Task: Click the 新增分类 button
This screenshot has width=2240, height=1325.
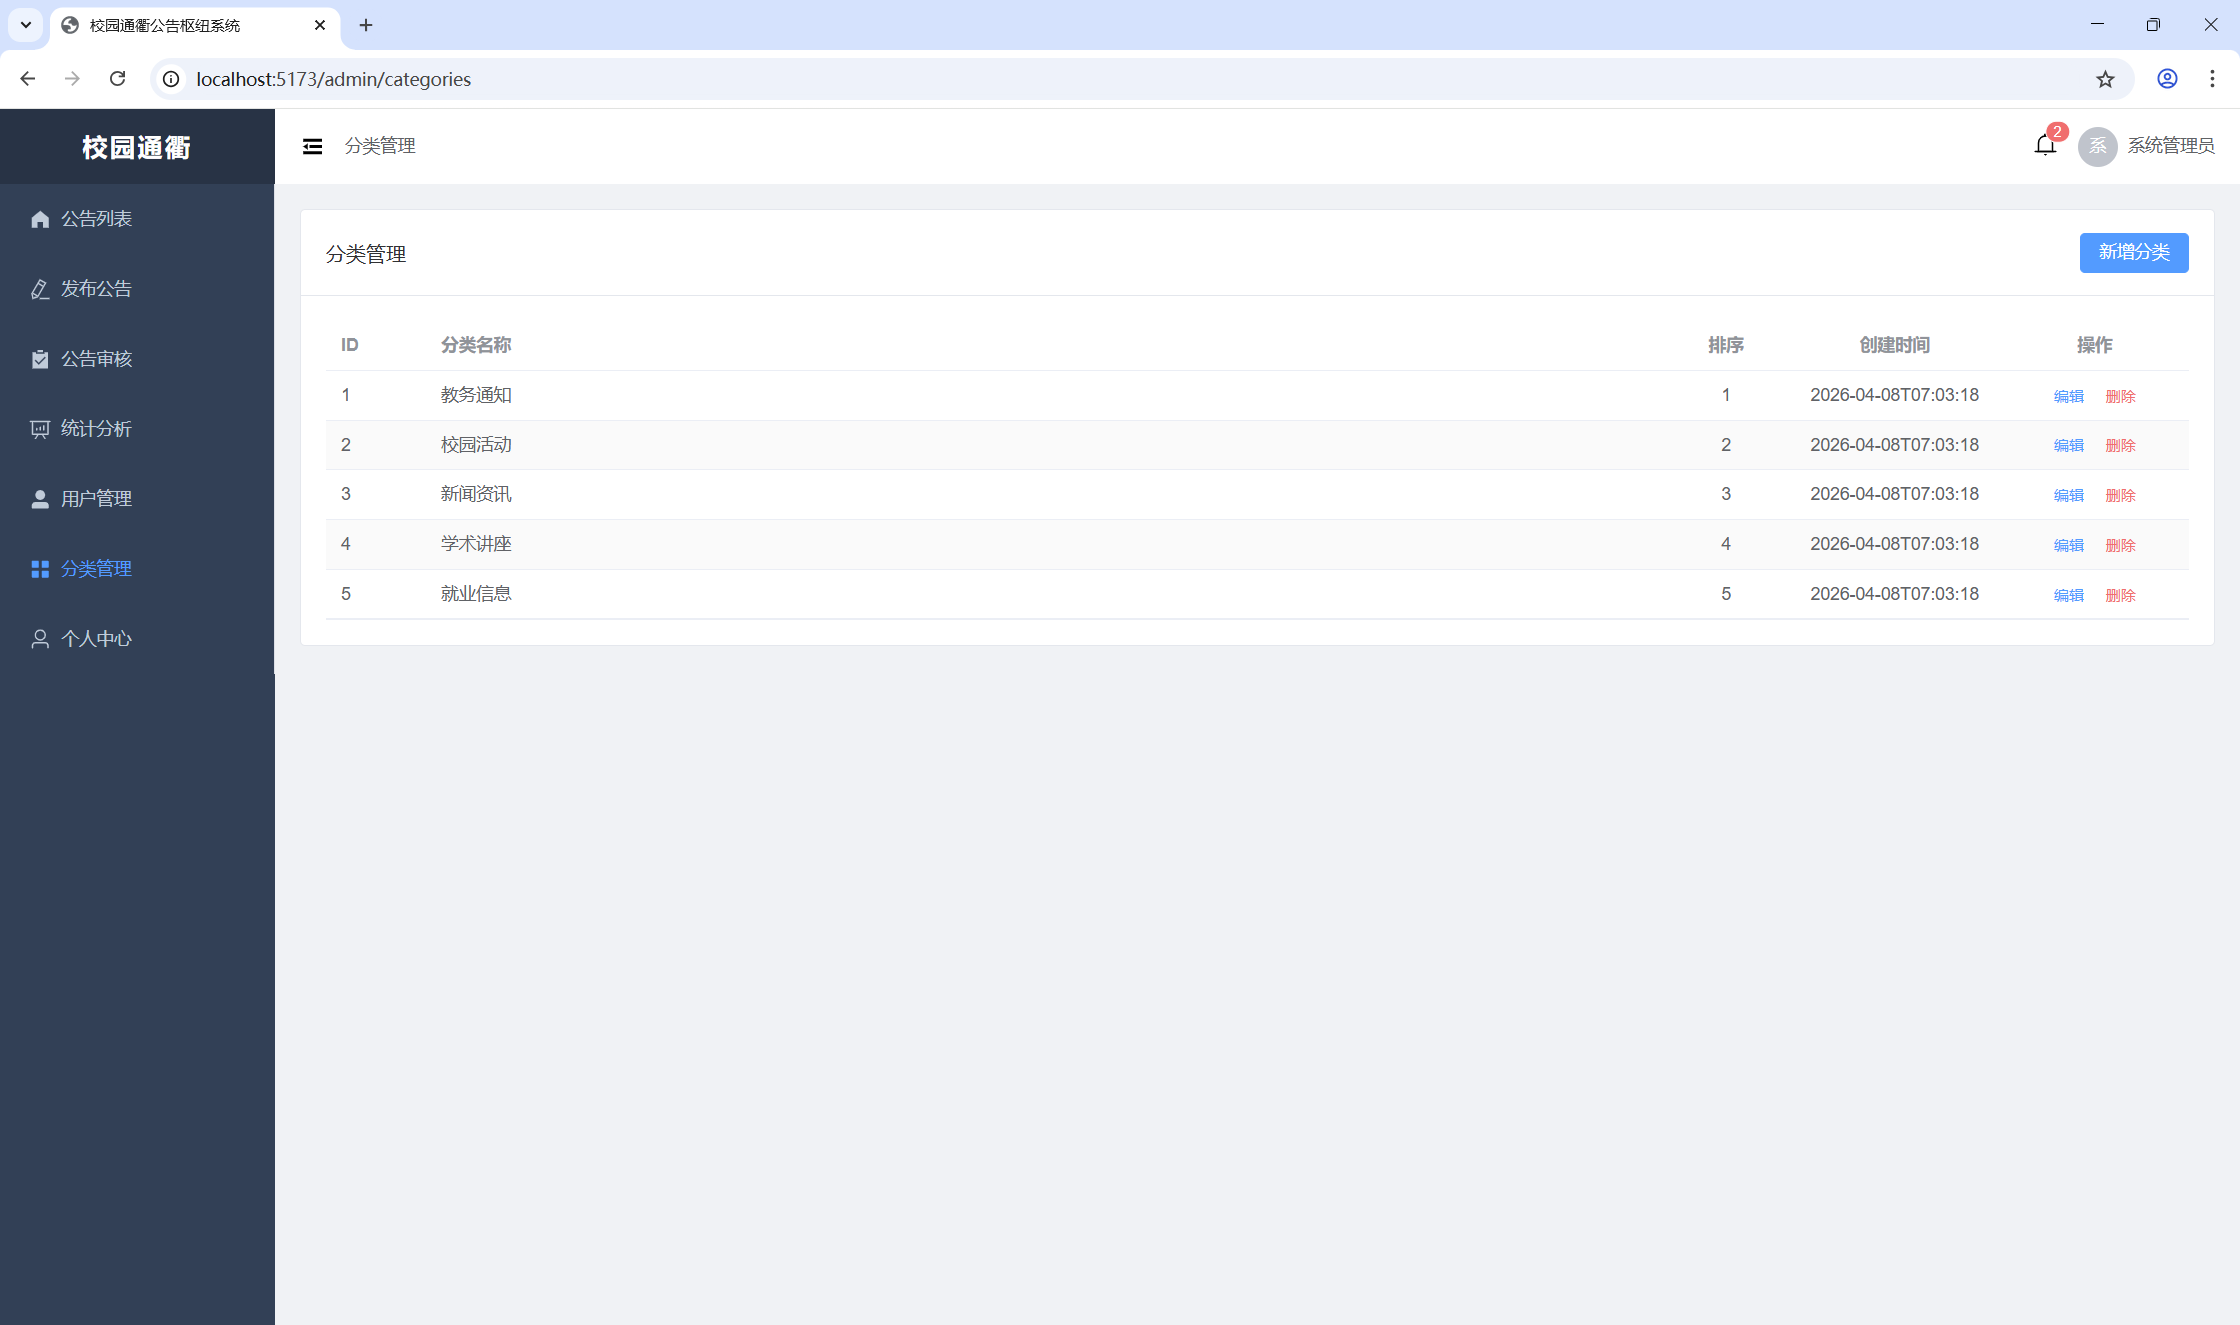Action: 2133,252
